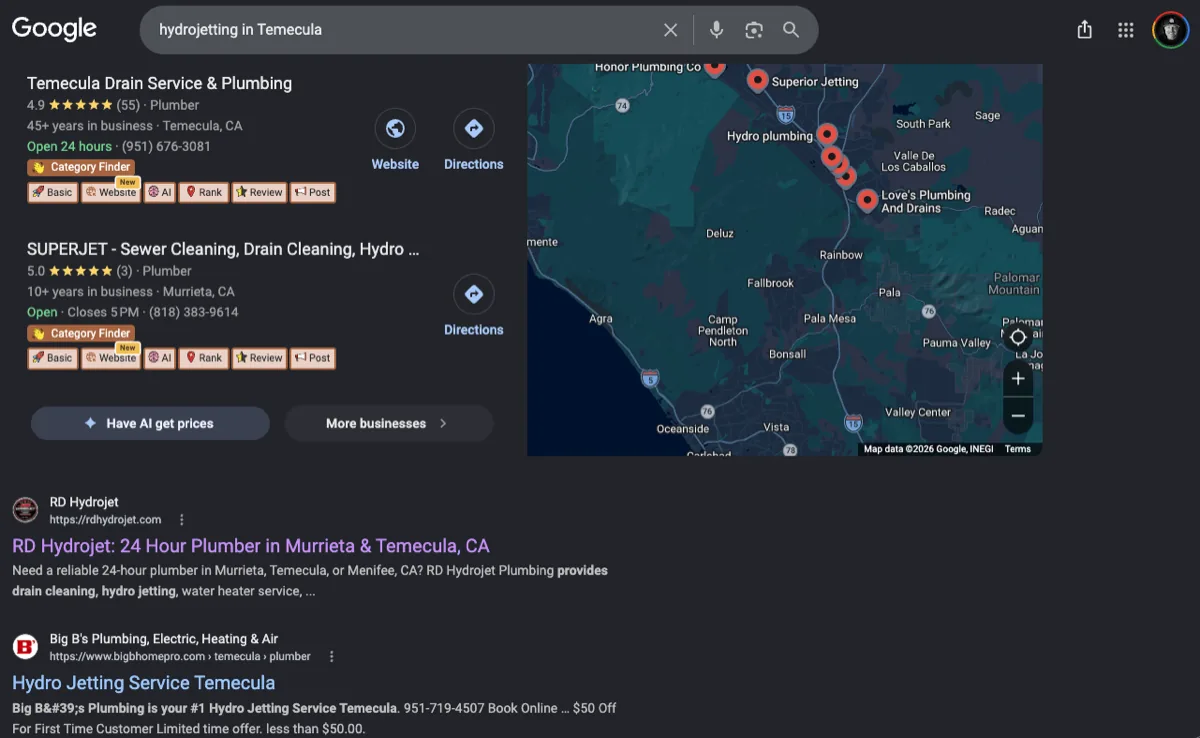Open the share icon in the header
The width and height of the screenshot is (1200, 738).
[x=1085, y=30]
